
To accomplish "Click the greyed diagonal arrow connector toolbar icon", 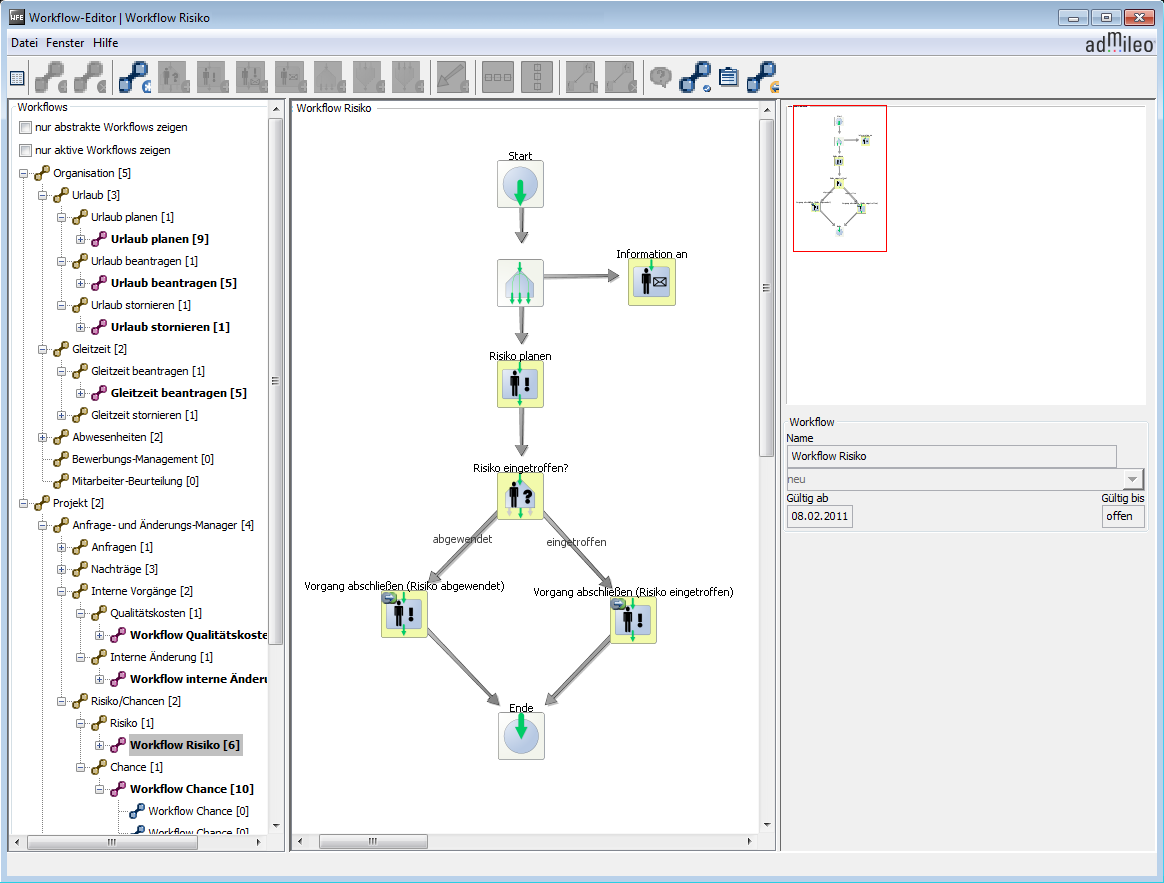I will (453, 77).
